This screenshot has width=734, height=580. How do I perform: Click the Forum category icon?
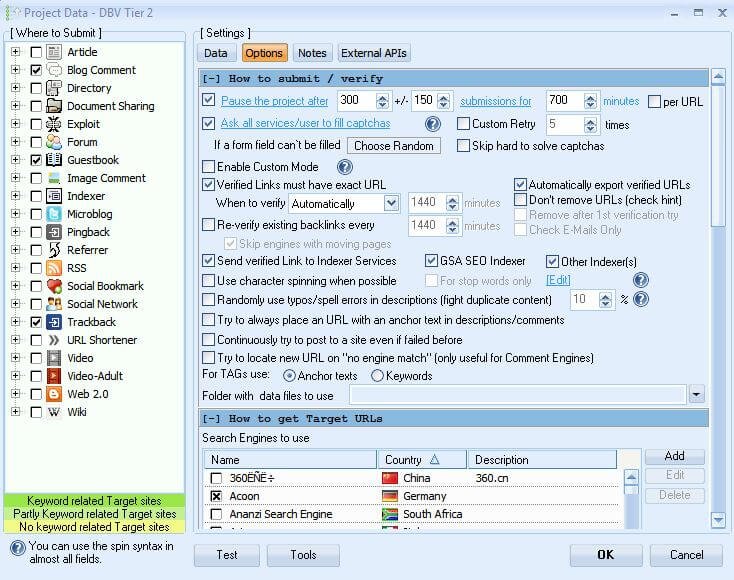tap(54, 142)
